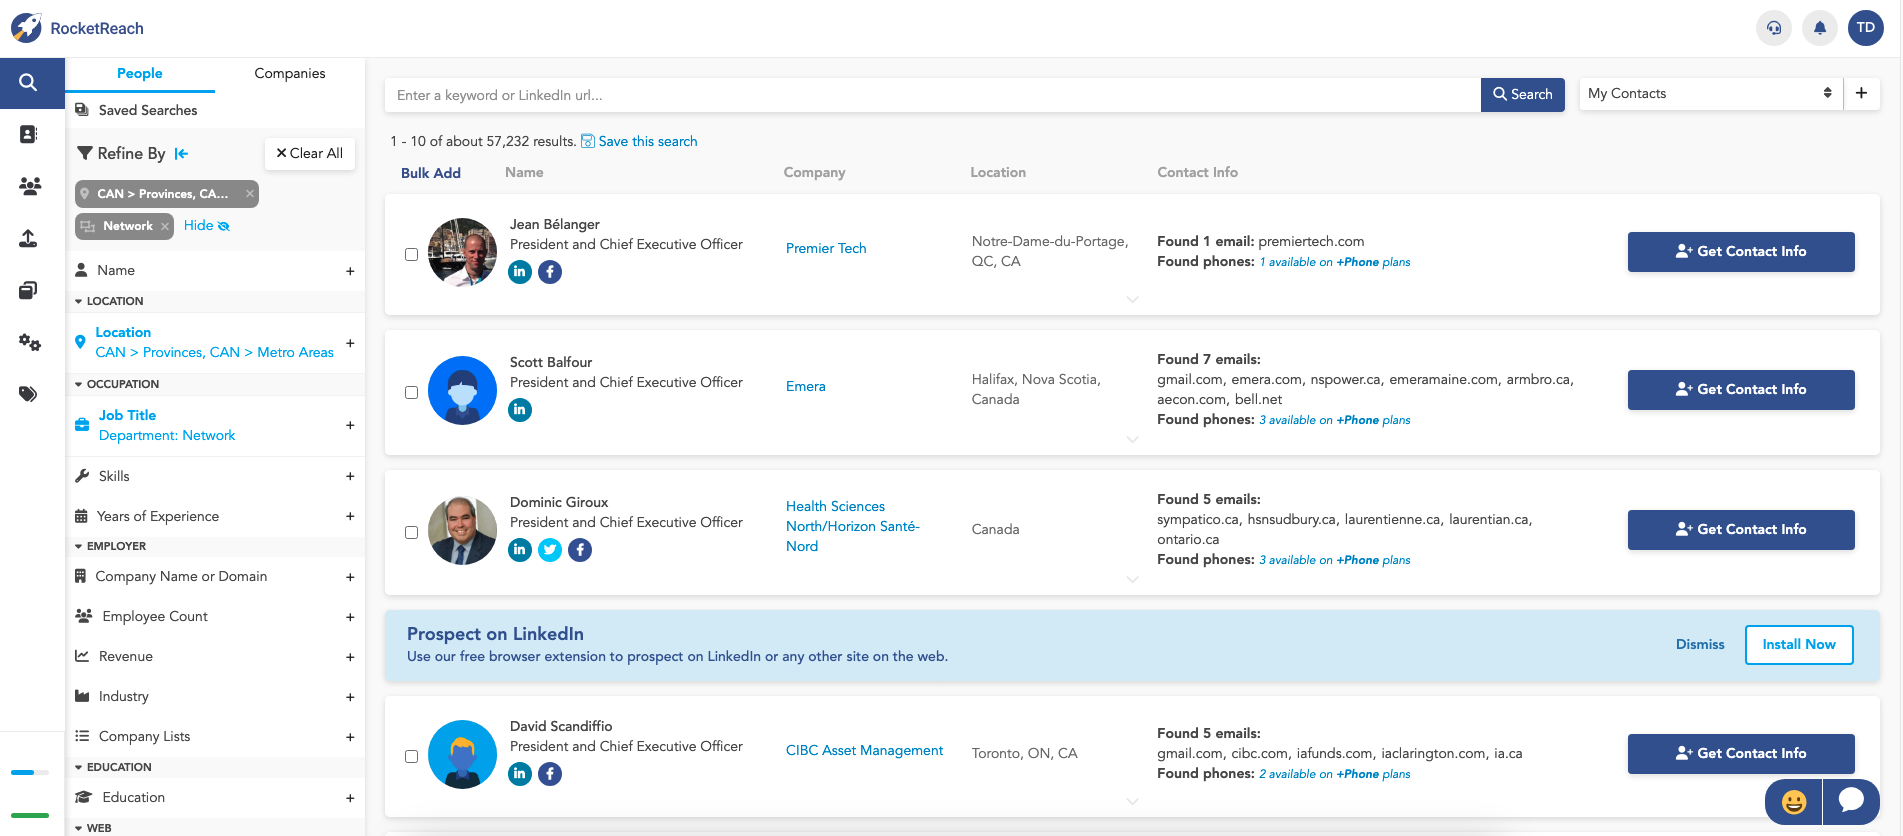
Task: Open the RocketReach home logo
Action: pos(78,28)
